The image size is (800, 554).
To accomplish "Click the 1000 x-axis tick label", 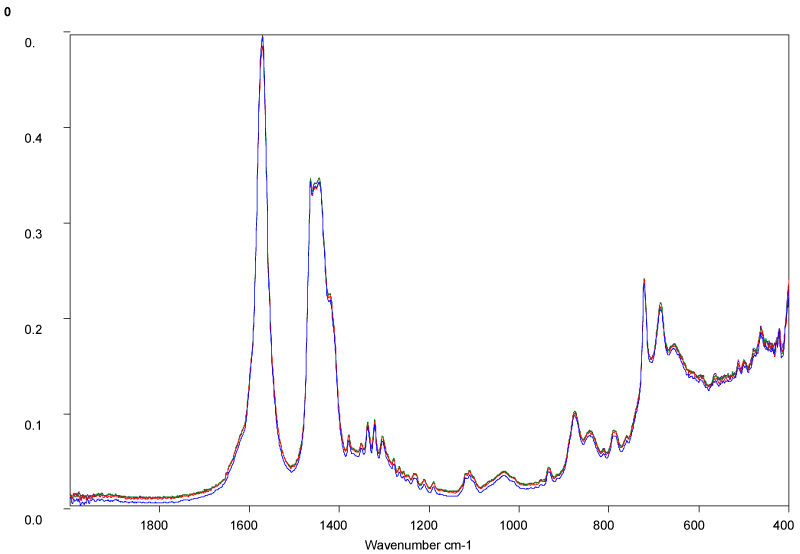I will (513, 526).
